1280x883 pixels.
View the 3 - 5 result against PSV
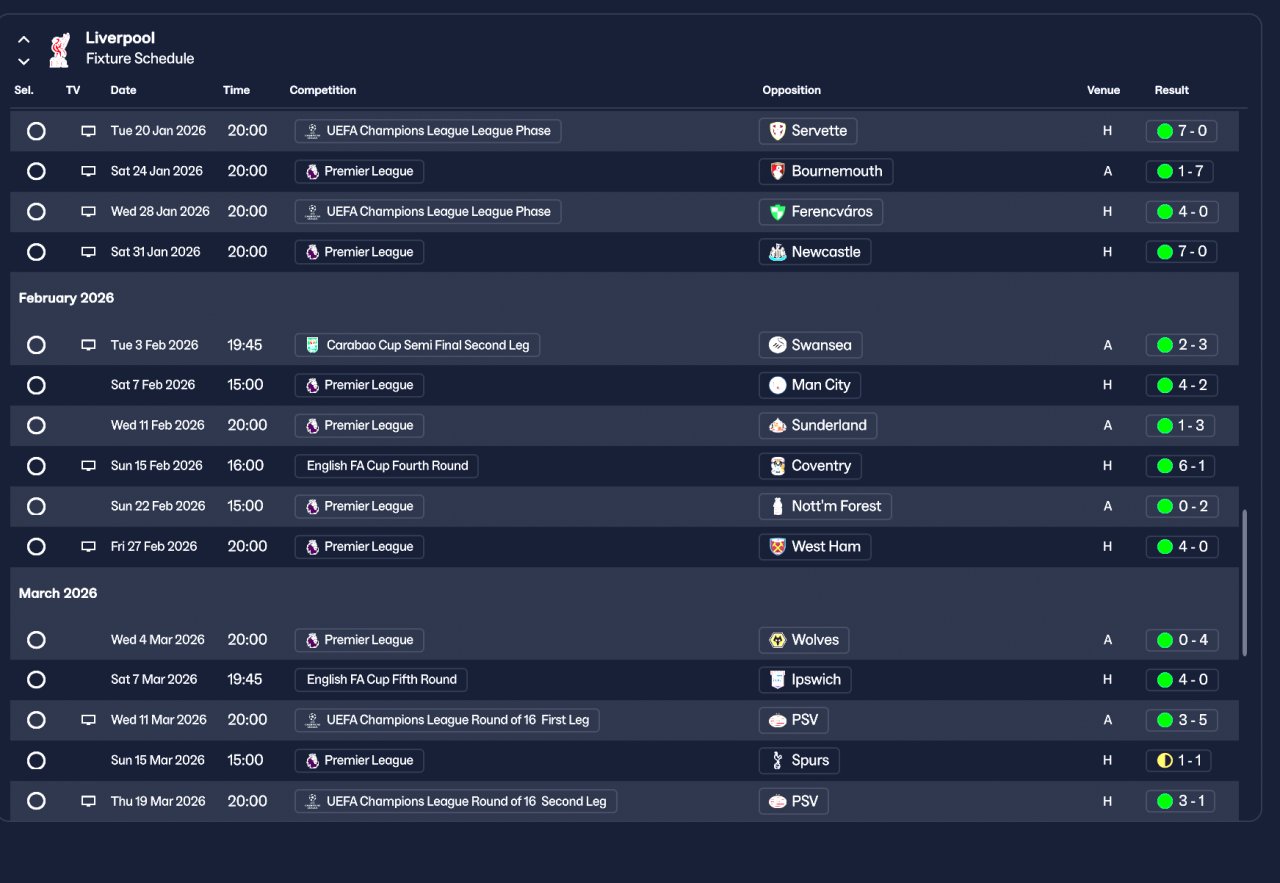tap(1182, 720)
